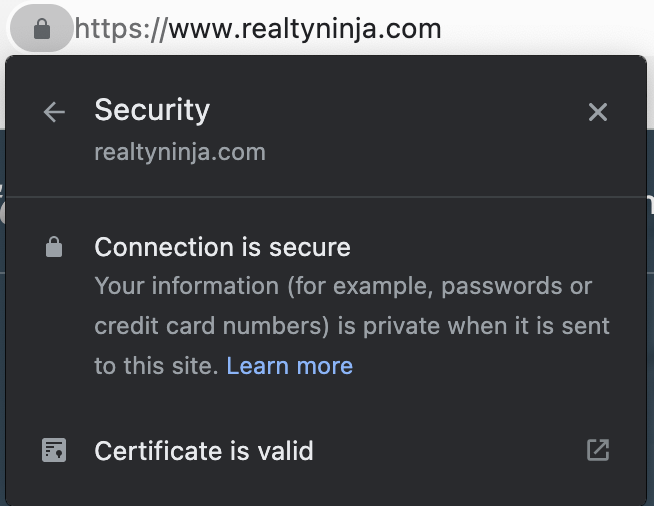Click the divider line below realtyninja.com subtitle
Viewport: 654px width, 506px height.
click(x=326, y=196)
